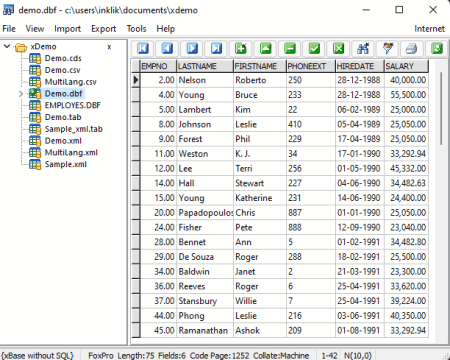Click the row selector for the Ramanathan row
The height and width of the screenshot is (360, 450).
click(x=136, y=331)
